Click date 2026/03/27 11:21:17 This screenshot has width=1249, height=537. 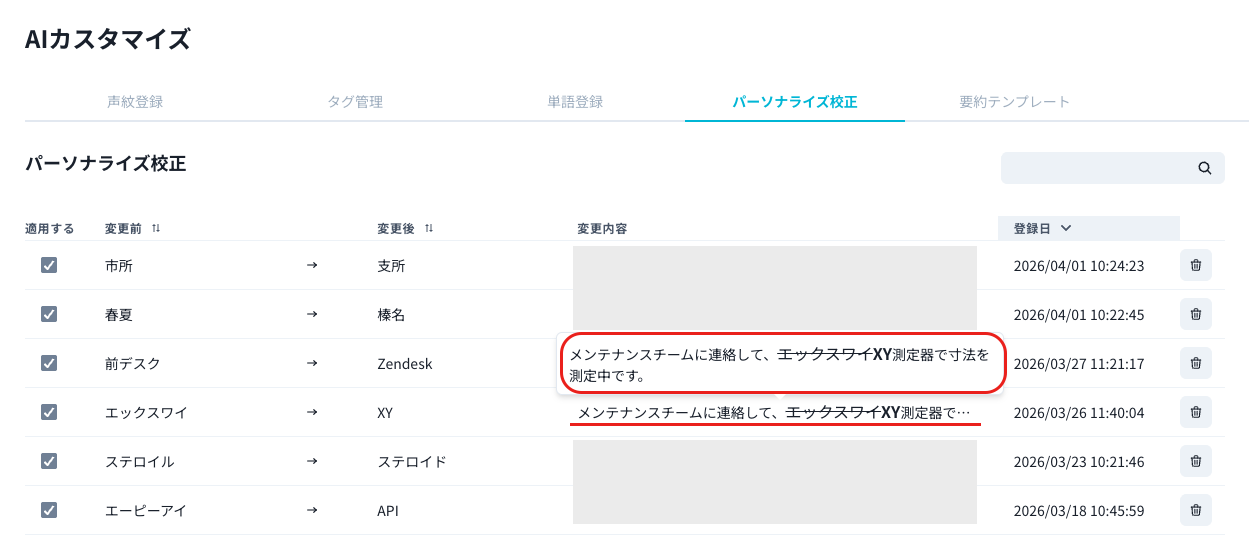pos(1079,363)
